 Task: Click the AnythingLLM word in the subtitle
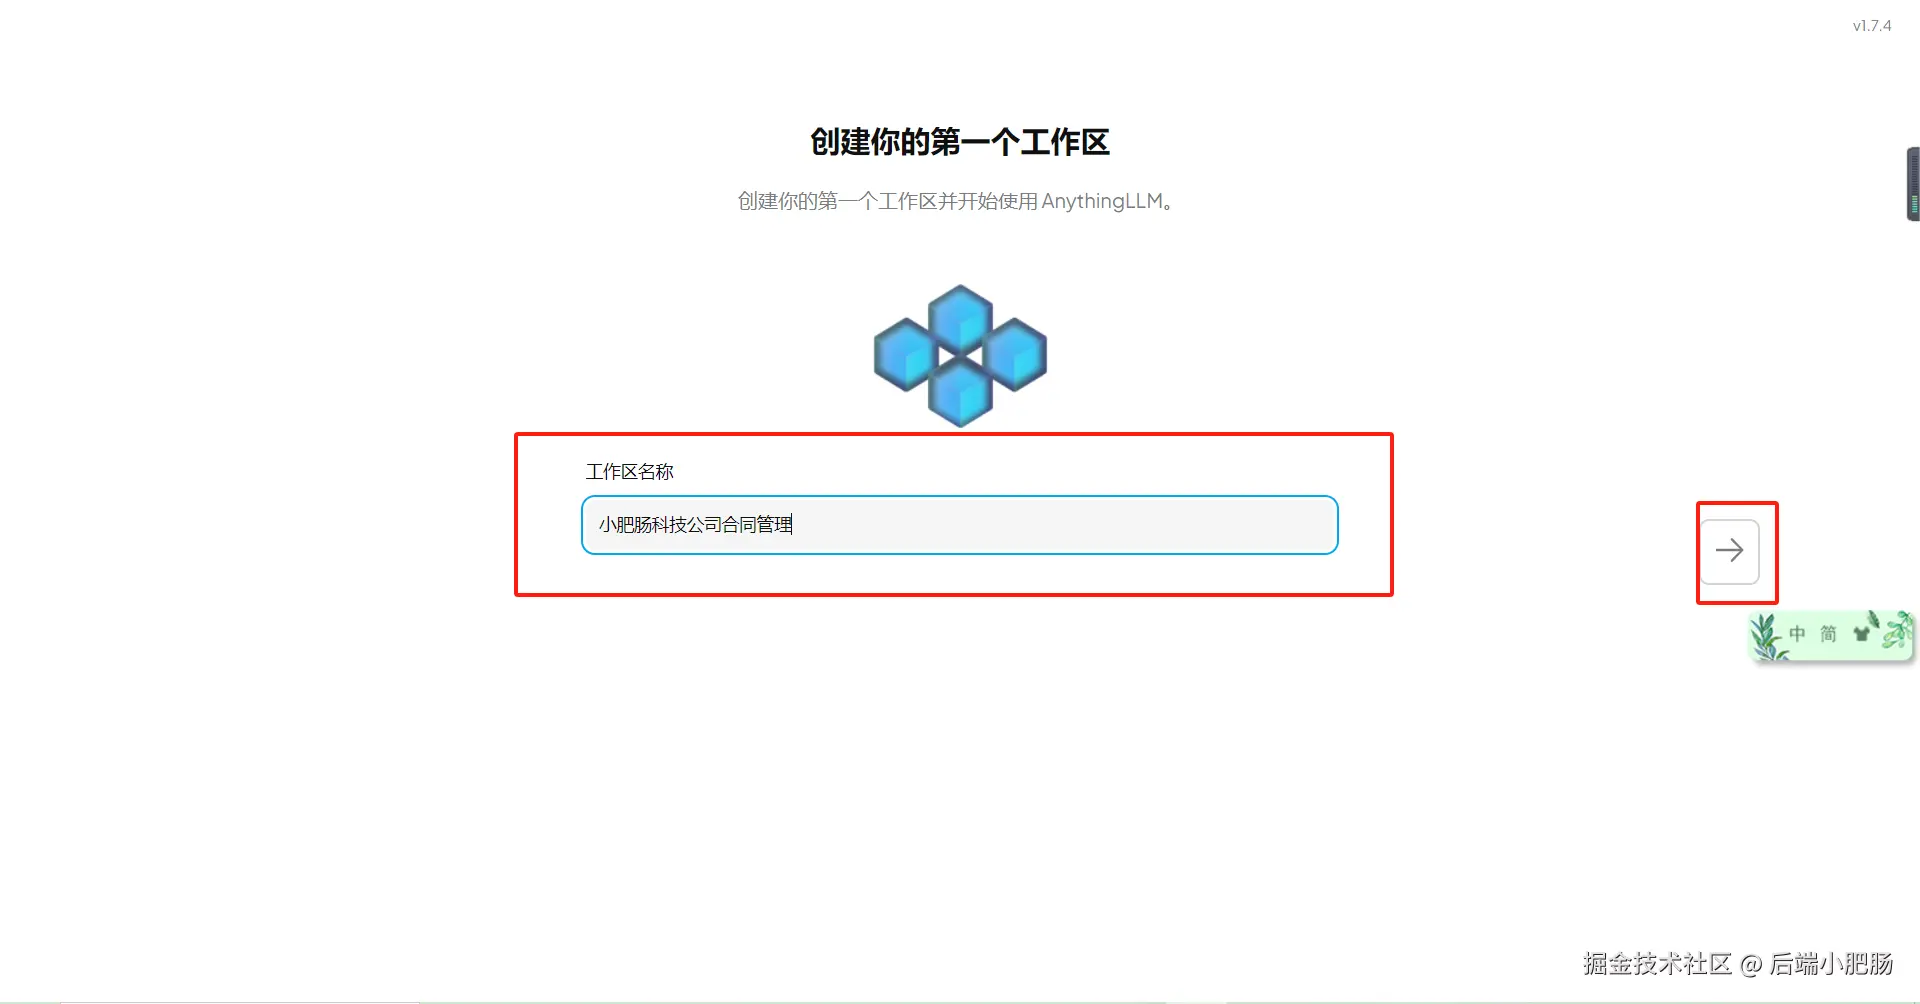(1102, 201)
